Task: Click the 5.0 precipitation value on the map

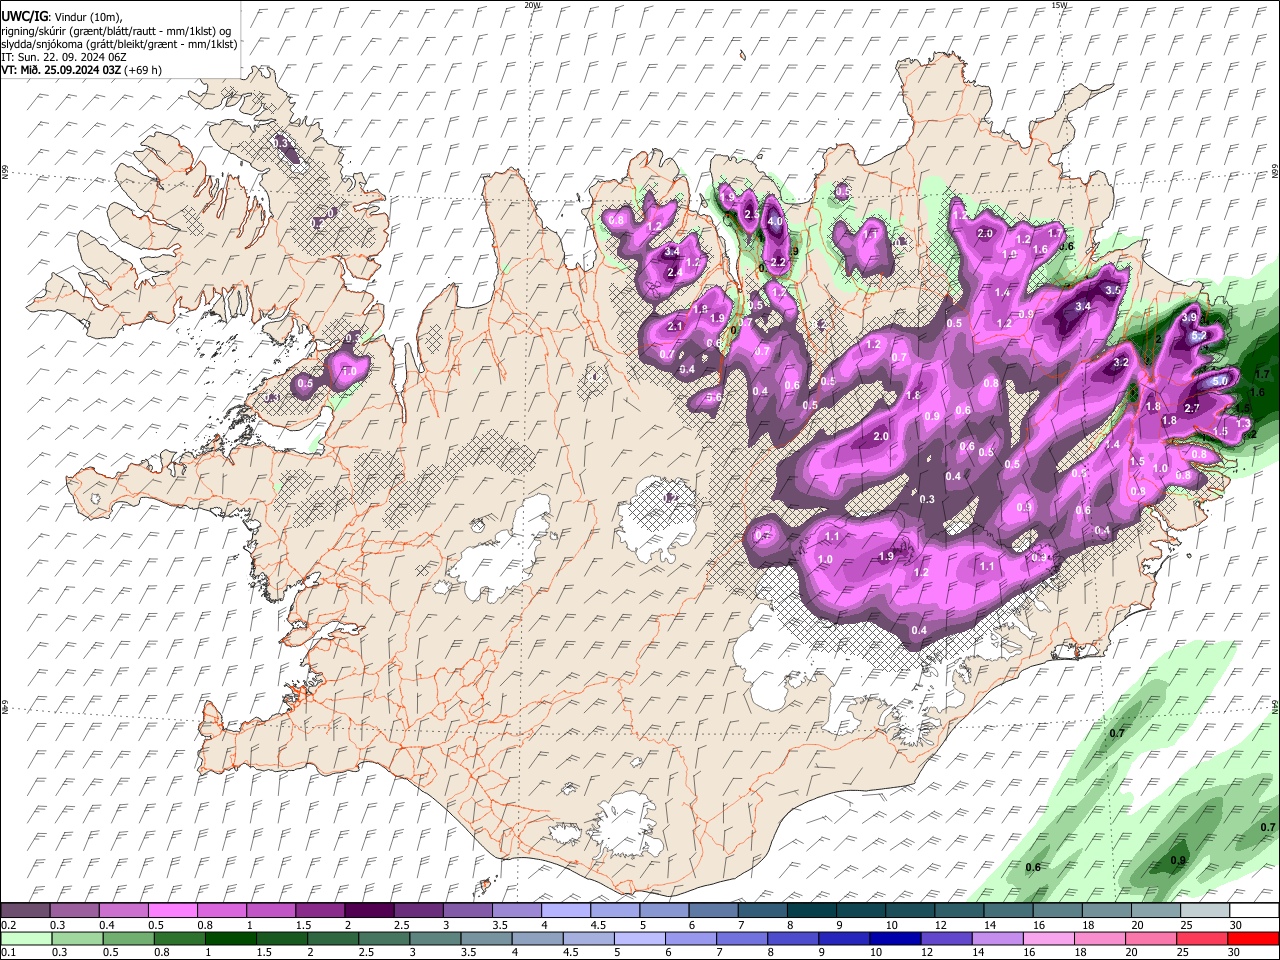Action: 1219,382
